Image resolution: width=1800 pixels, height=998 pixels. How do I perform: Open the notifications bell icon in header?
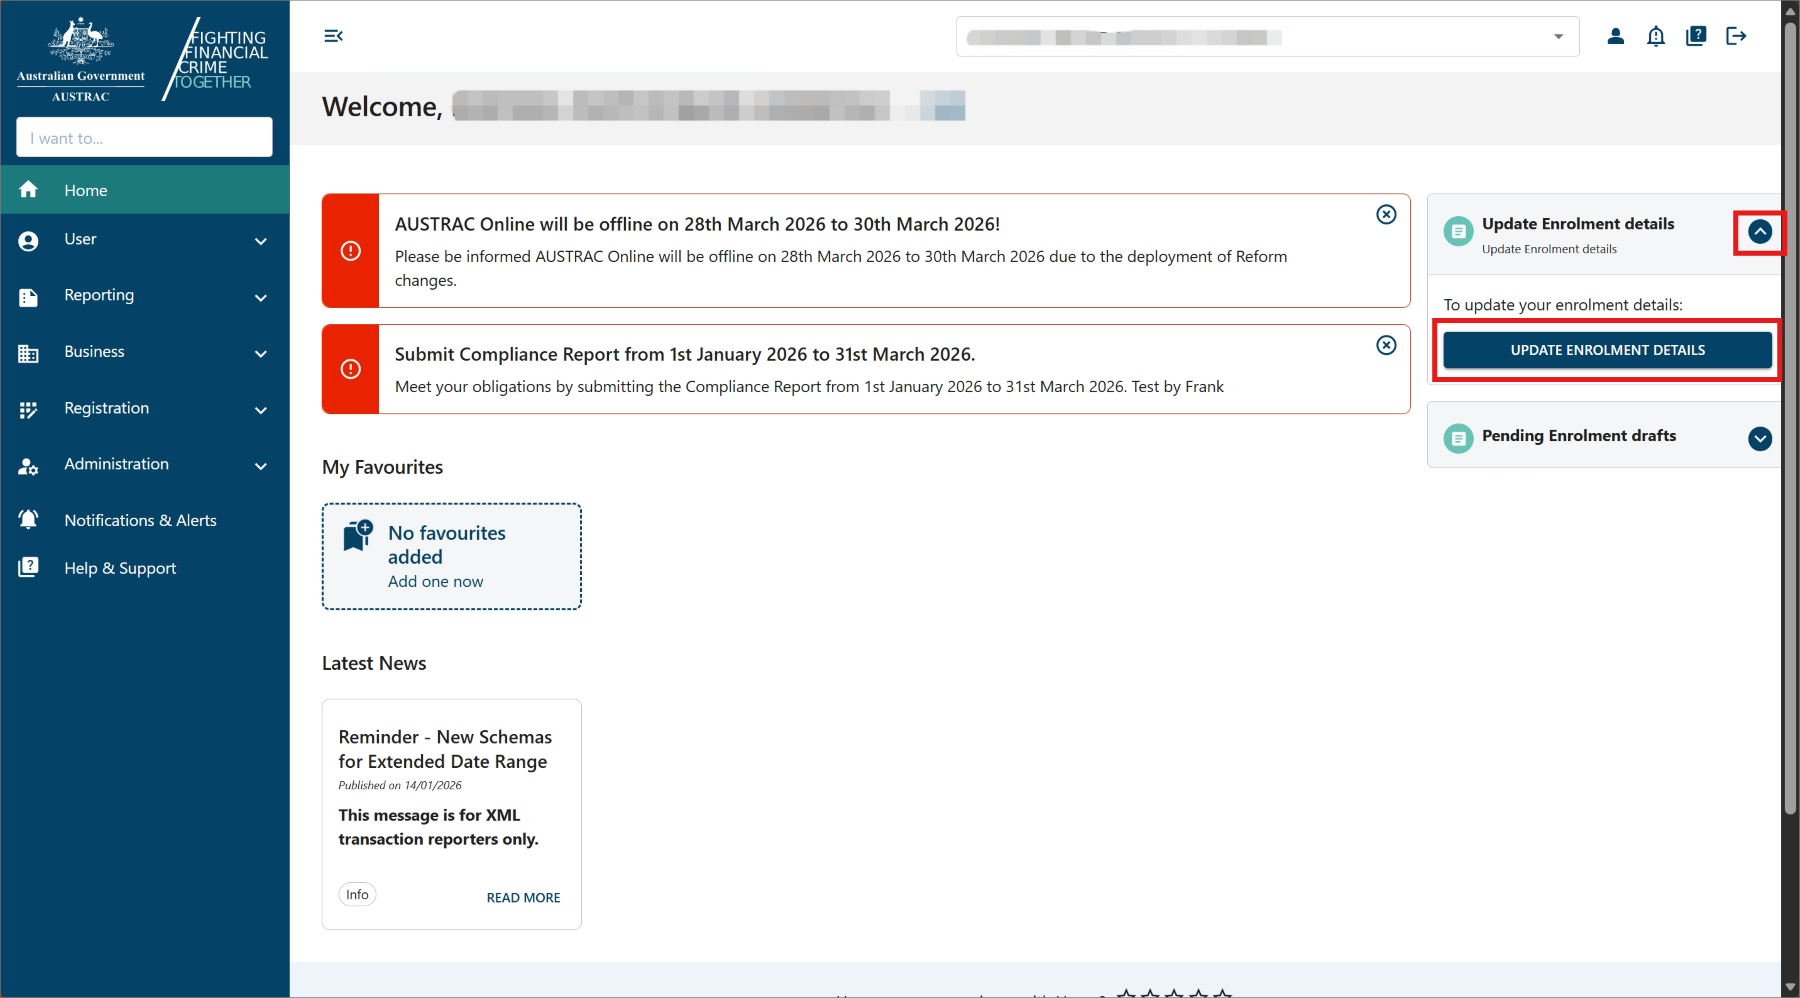1656,36
